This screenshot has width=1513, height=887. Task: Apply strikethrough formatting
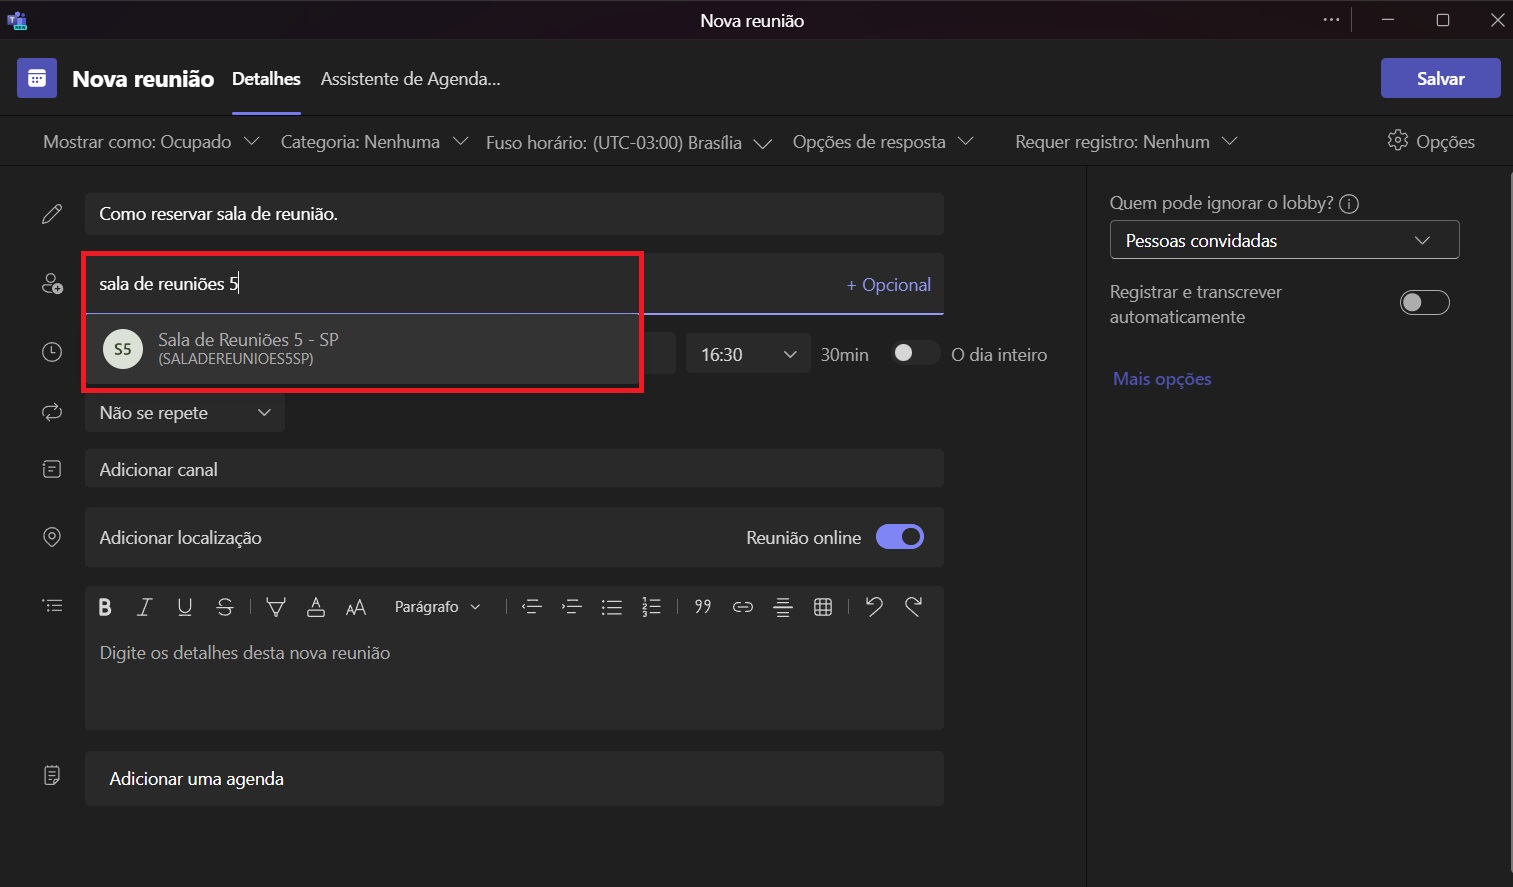225,607
